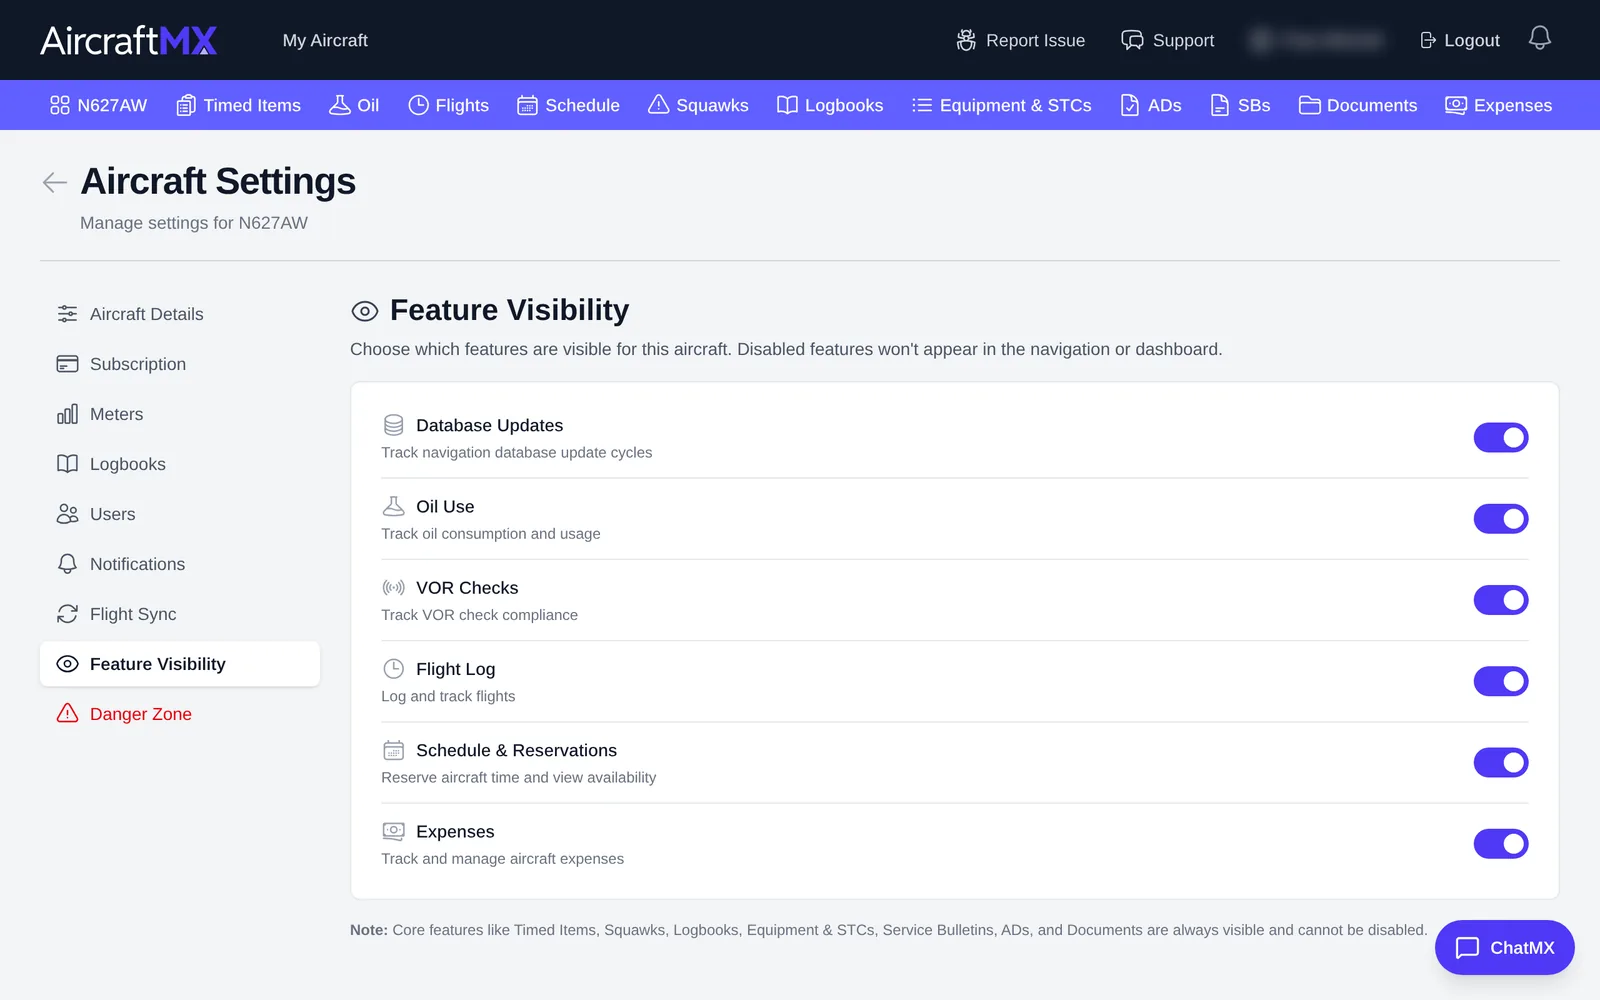Open the ADs tab
The image size is (1600, 1000).
pyautogui.click(x=1150, y=105)
